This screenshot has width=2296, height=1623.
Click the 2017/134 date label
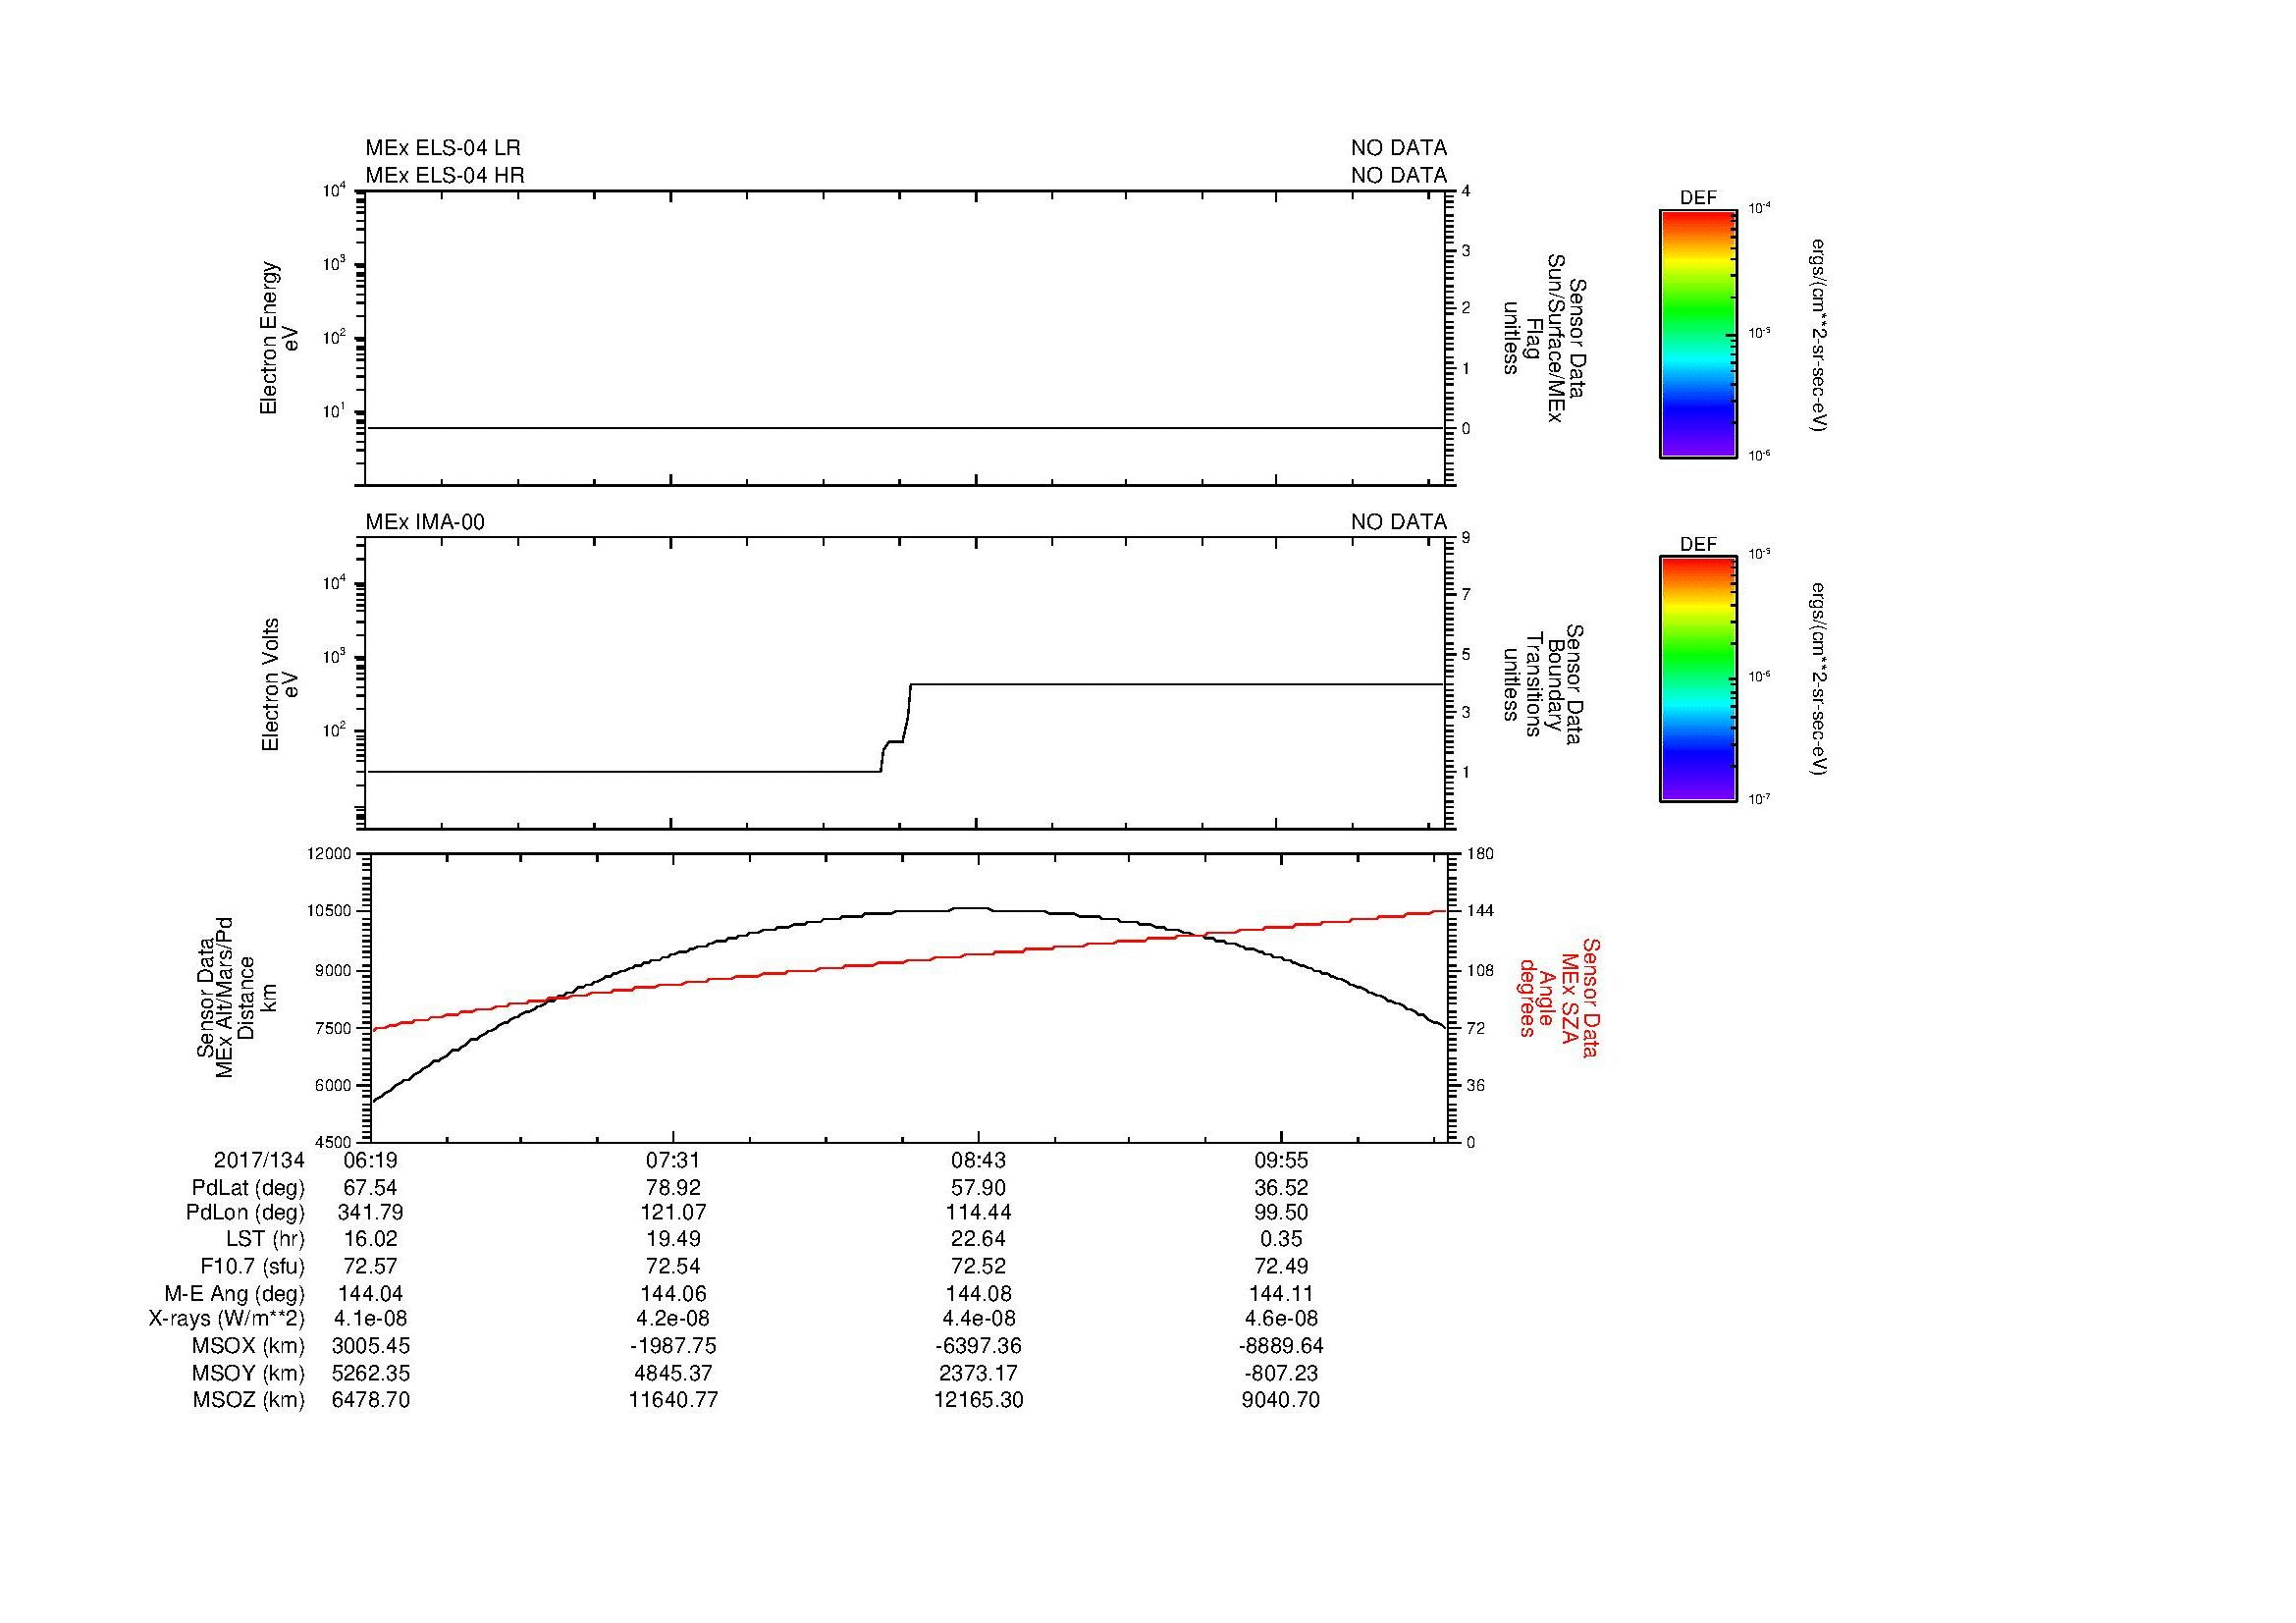click(258, 1161)
